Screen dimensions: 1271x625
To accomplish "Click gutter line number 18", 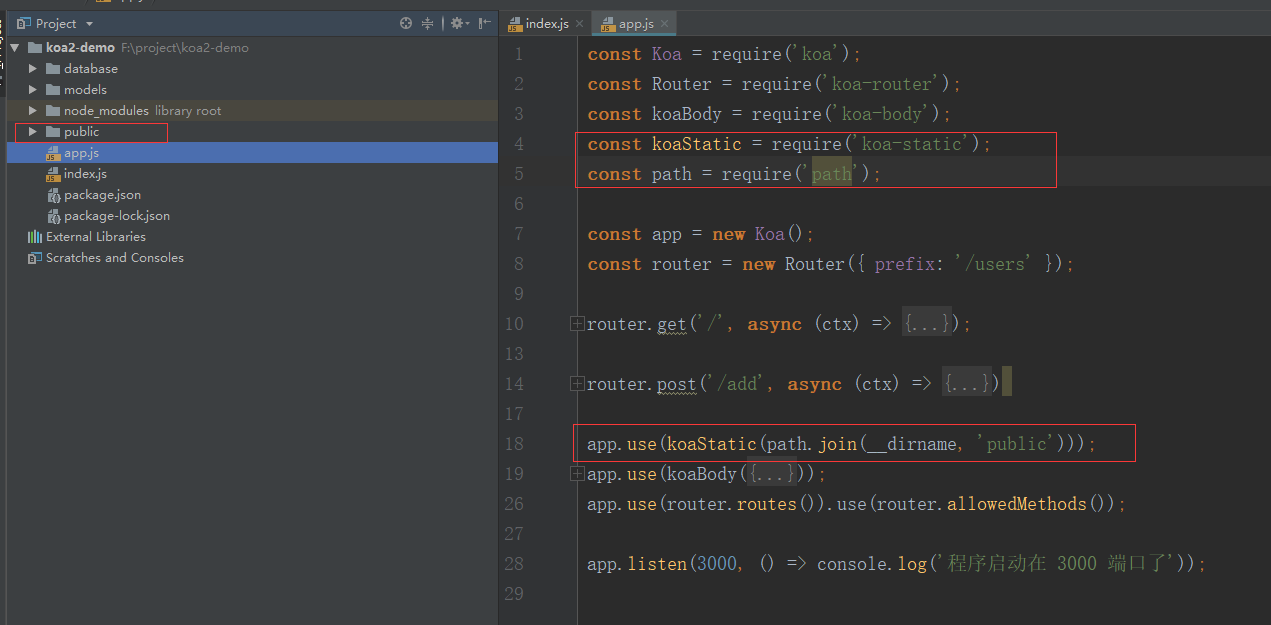I will (513, 444).
